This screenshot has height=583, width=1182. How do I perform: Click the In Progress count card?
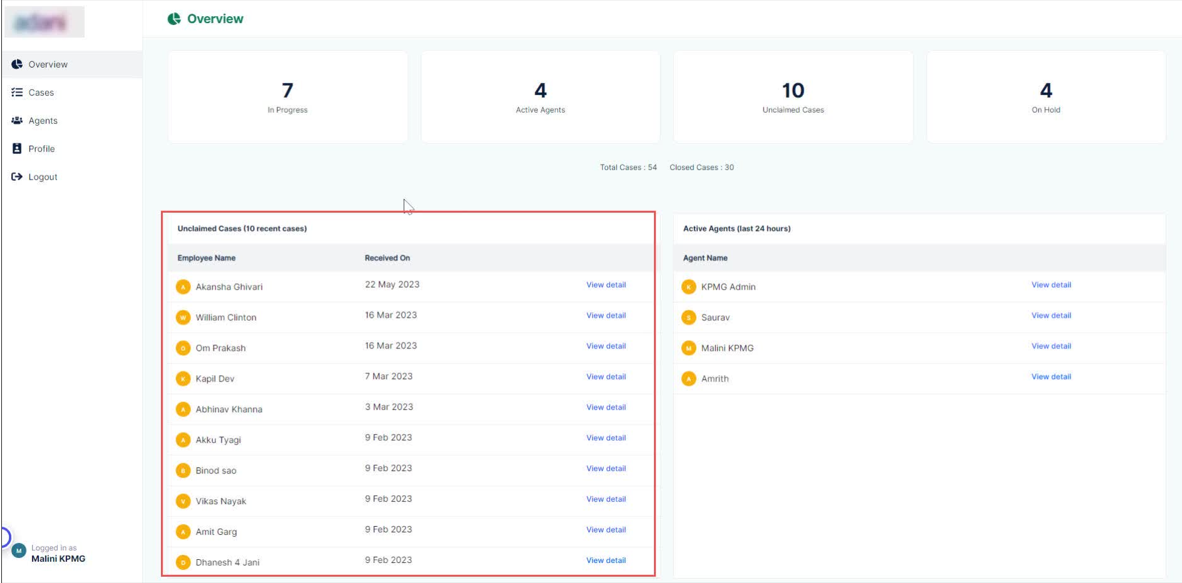(288, 97)
